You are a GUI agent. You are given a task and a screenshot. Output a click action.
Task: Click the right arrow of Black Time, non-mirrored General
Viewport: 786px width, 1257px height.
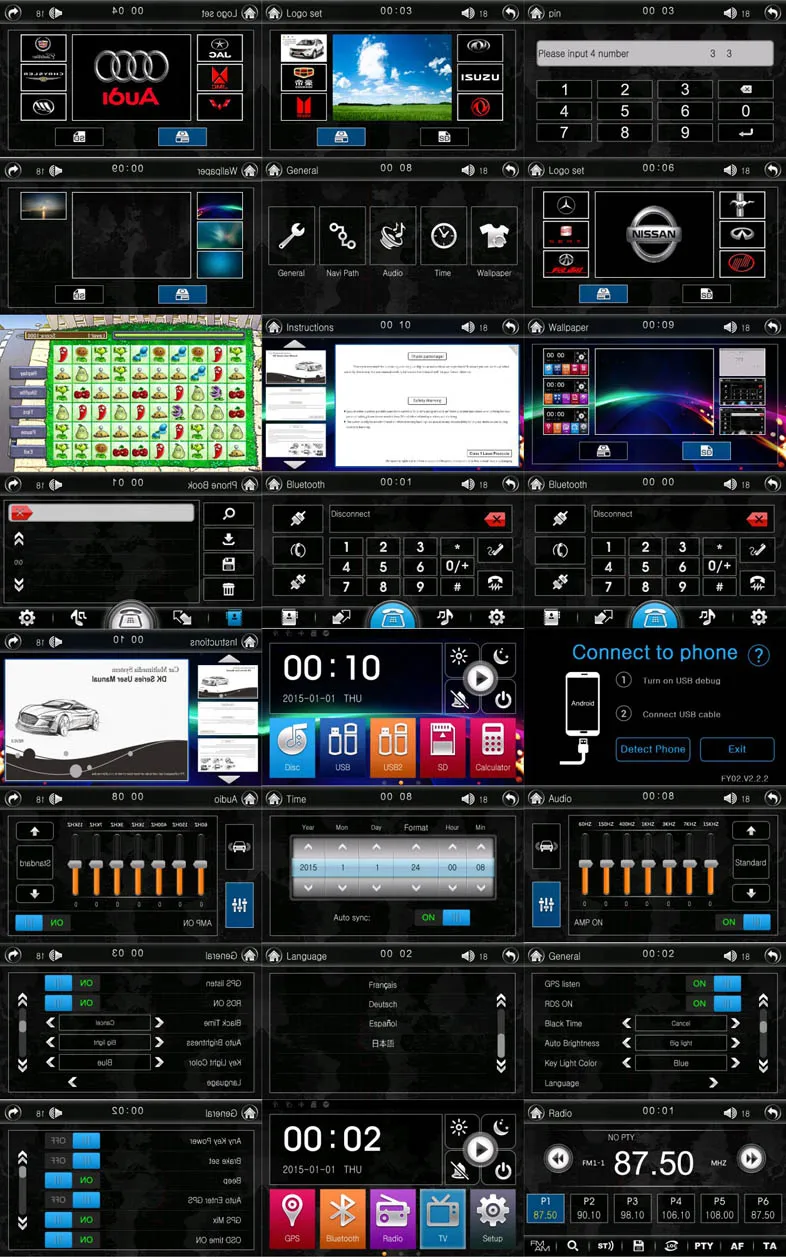(735, 1024)
